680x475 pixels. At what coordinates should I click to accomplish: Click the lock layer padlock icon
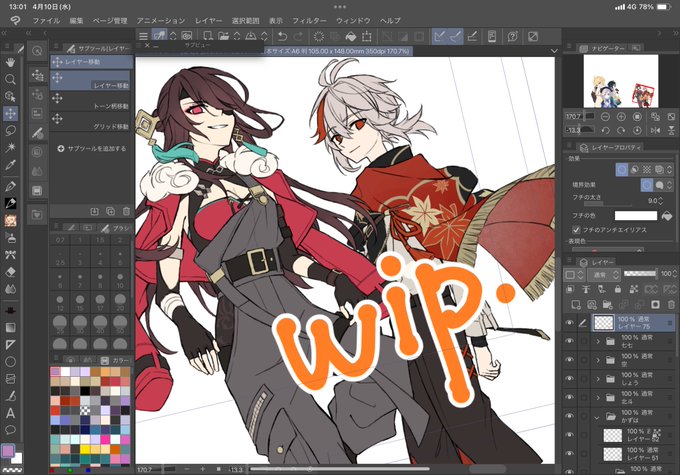(x=618, y=289)
